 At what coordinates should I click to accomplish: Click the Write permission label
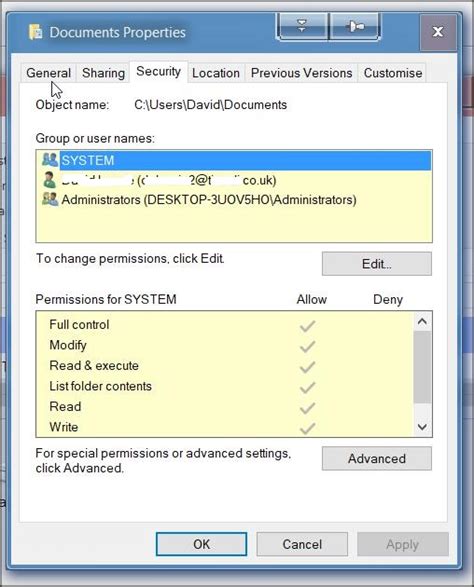point(64,427)
